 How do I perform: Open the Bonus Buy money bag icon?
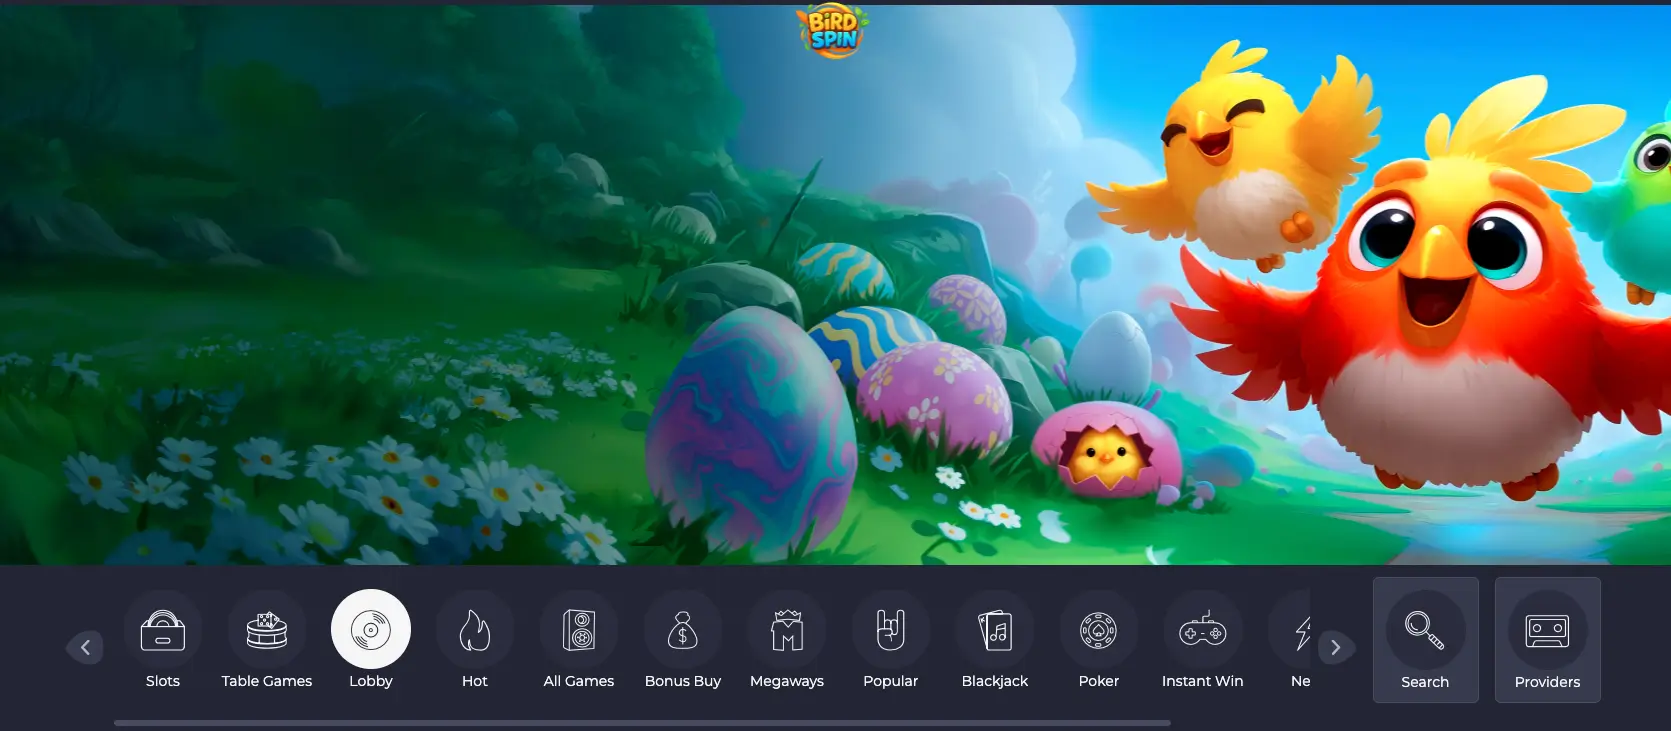click(x=683, y=630)
